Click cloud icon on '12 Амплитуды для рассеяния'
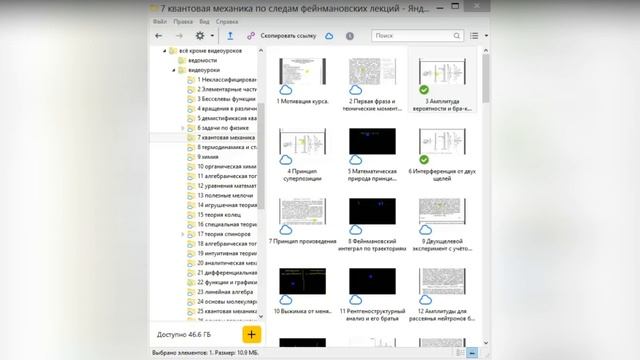640x360 pixels. coord(425,300)
